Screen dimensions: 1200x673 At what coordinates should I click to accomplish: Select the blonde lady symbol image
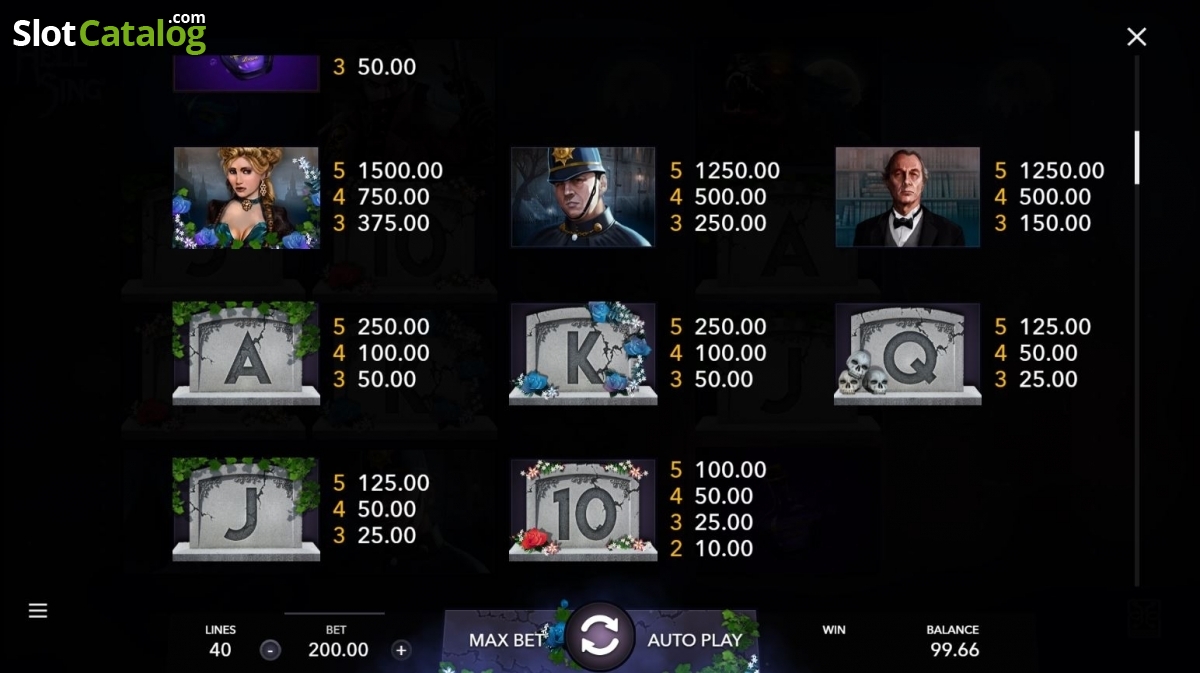pyautogui.click(x=246, y=197)
